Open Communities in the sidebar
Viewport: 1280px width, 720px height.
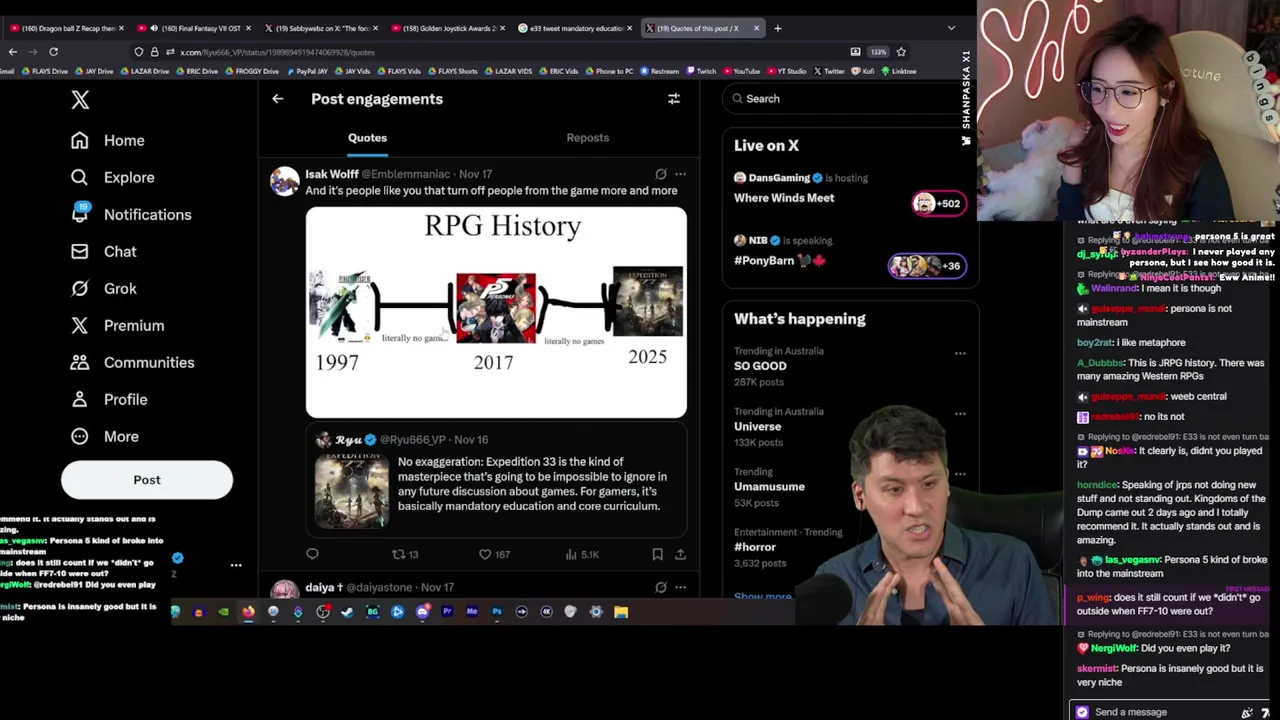tap(132, 362)
